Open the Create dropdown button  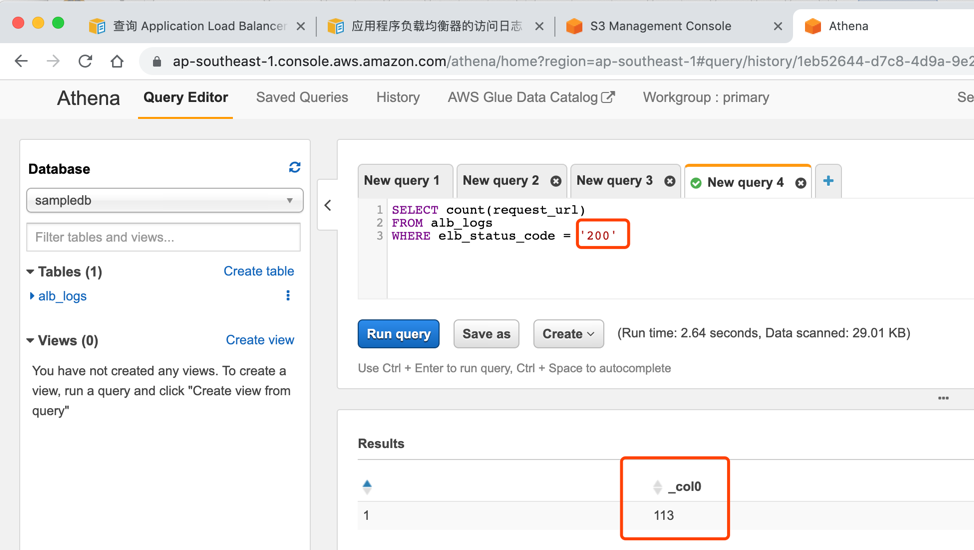pyautogui.click(x=568, y=334)
